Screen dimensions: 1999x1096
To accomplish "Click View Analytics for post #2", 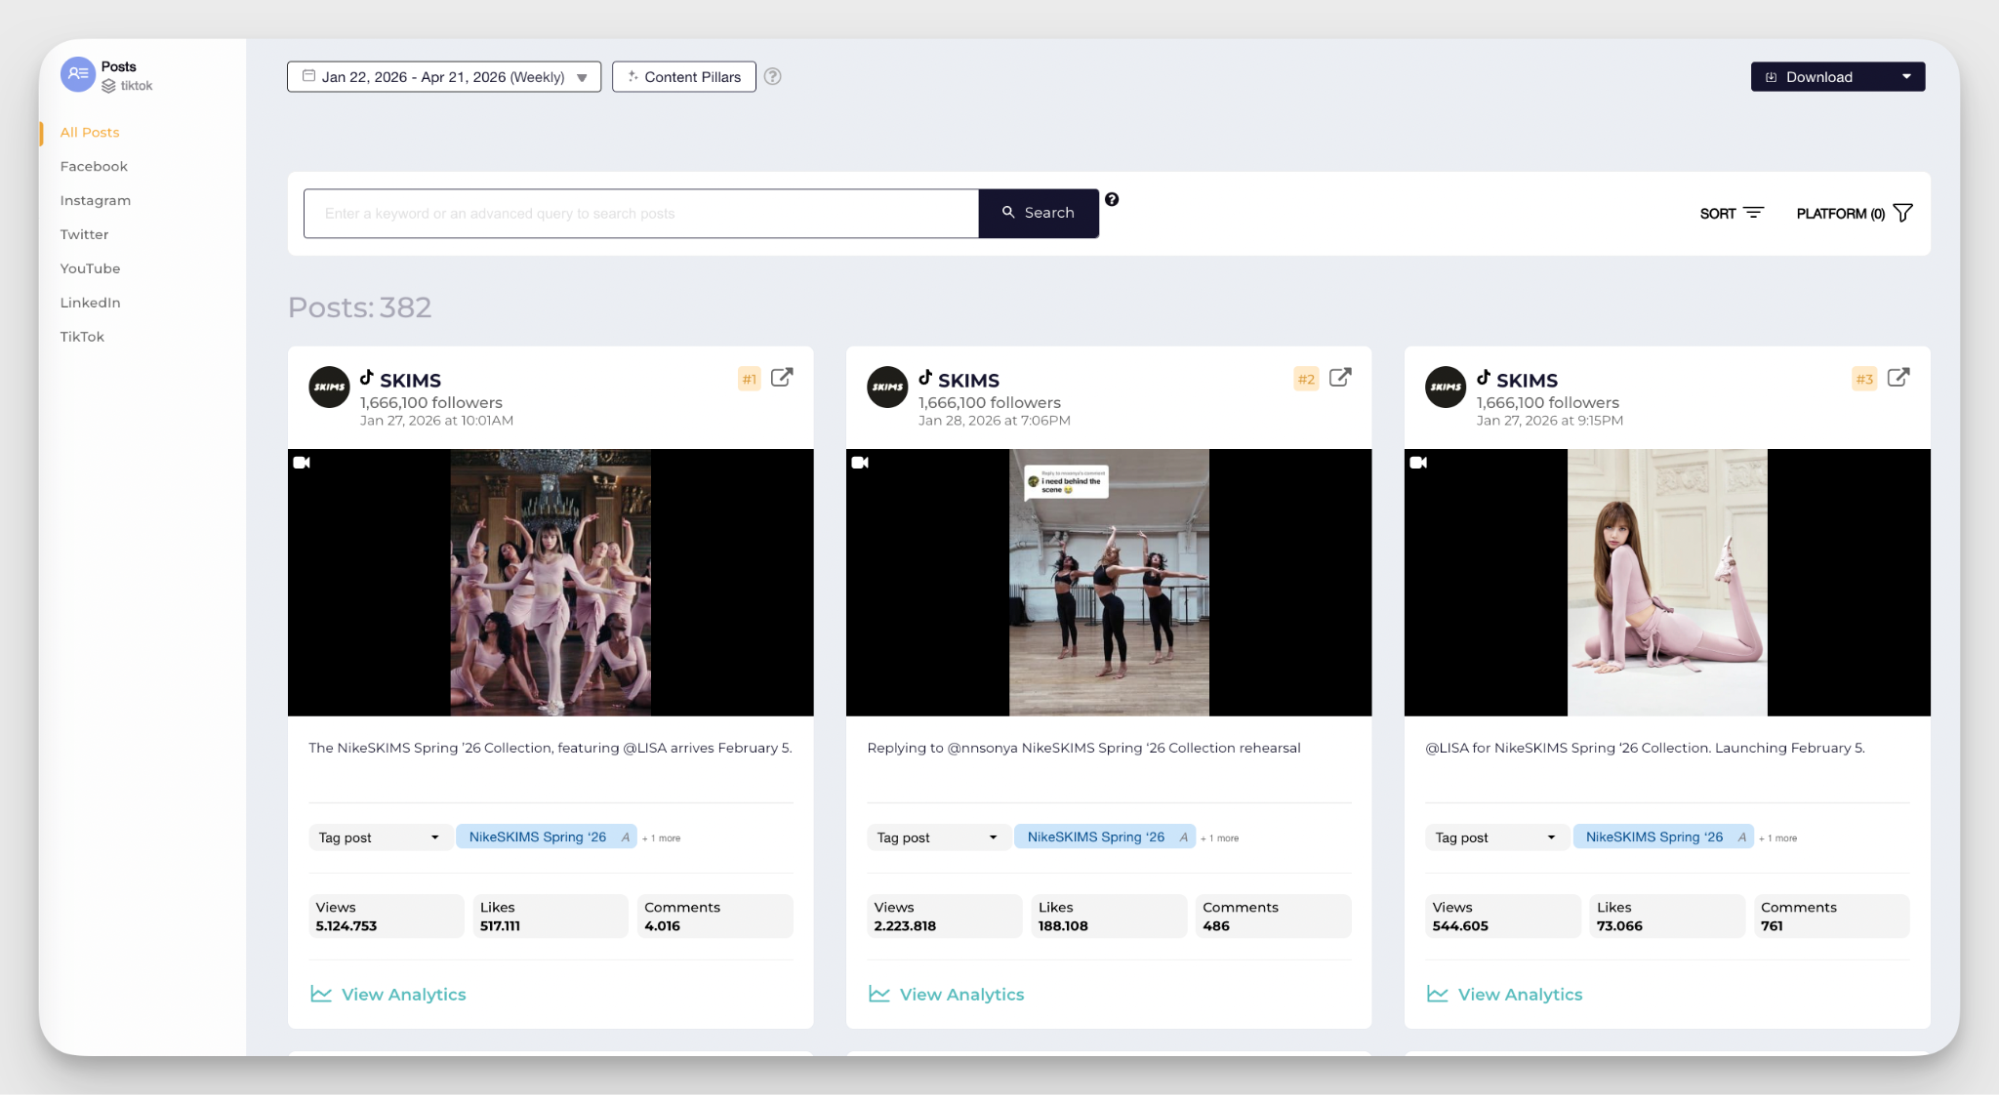I will click(x=946, y=994).
